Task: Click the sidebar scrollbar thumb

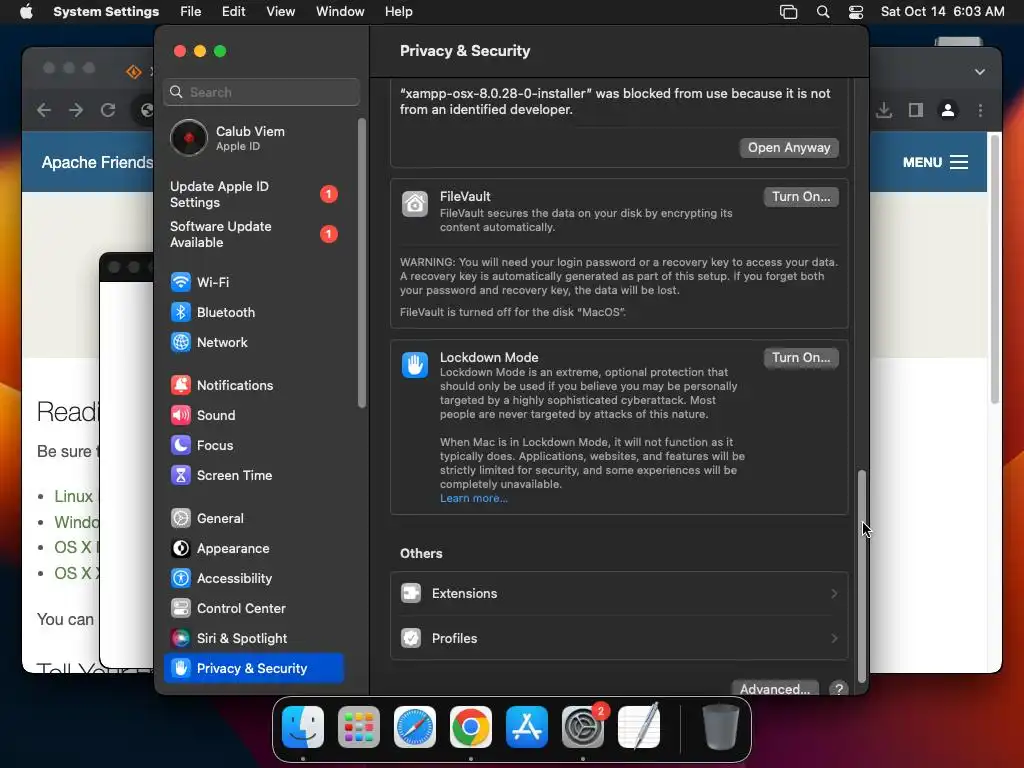Action: coord(361,263)
